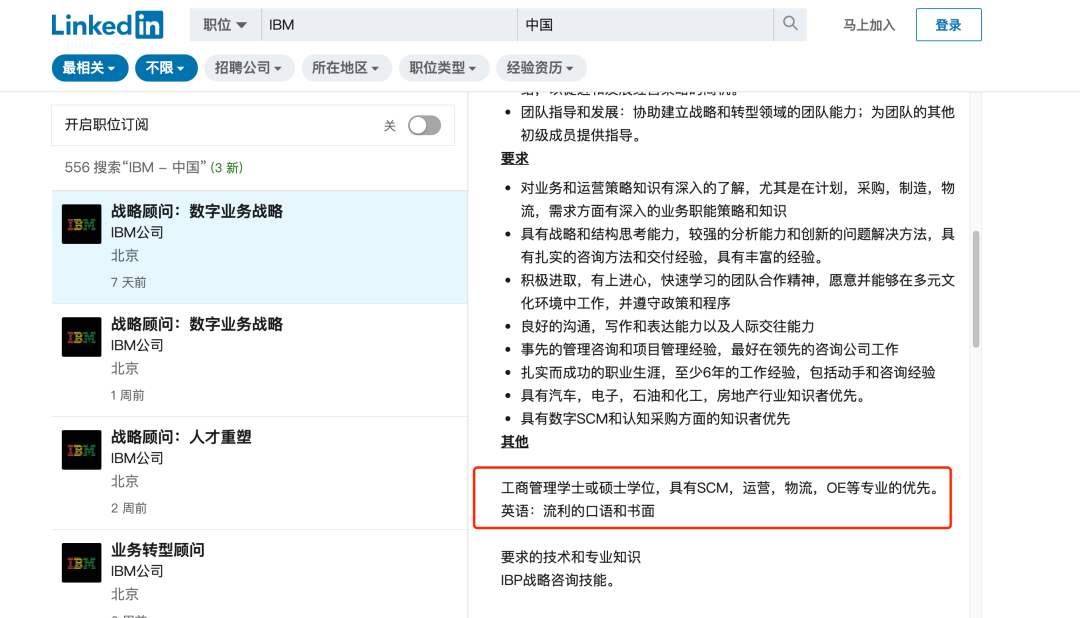Click the 7 天前 posting date
The height and width of the screenshot is (618, 1080).
[128, 282]
